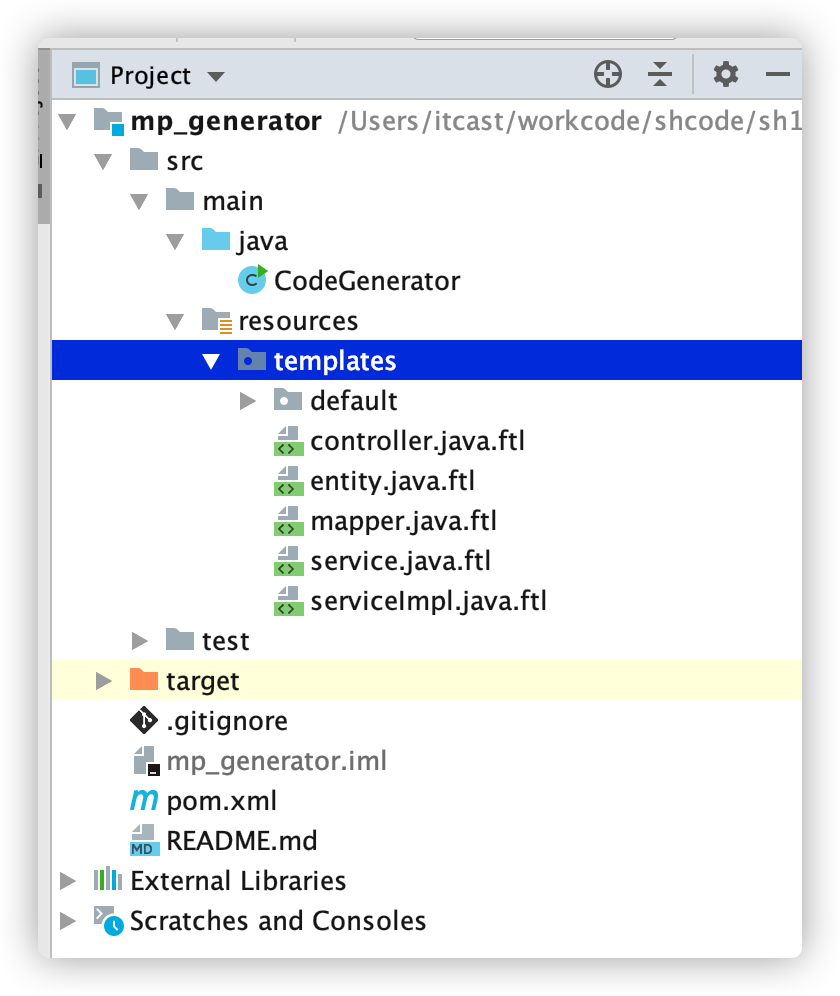Expand the test folder
Image resolution: width=840 pixels, height=996 pixels.
[140, 641]
